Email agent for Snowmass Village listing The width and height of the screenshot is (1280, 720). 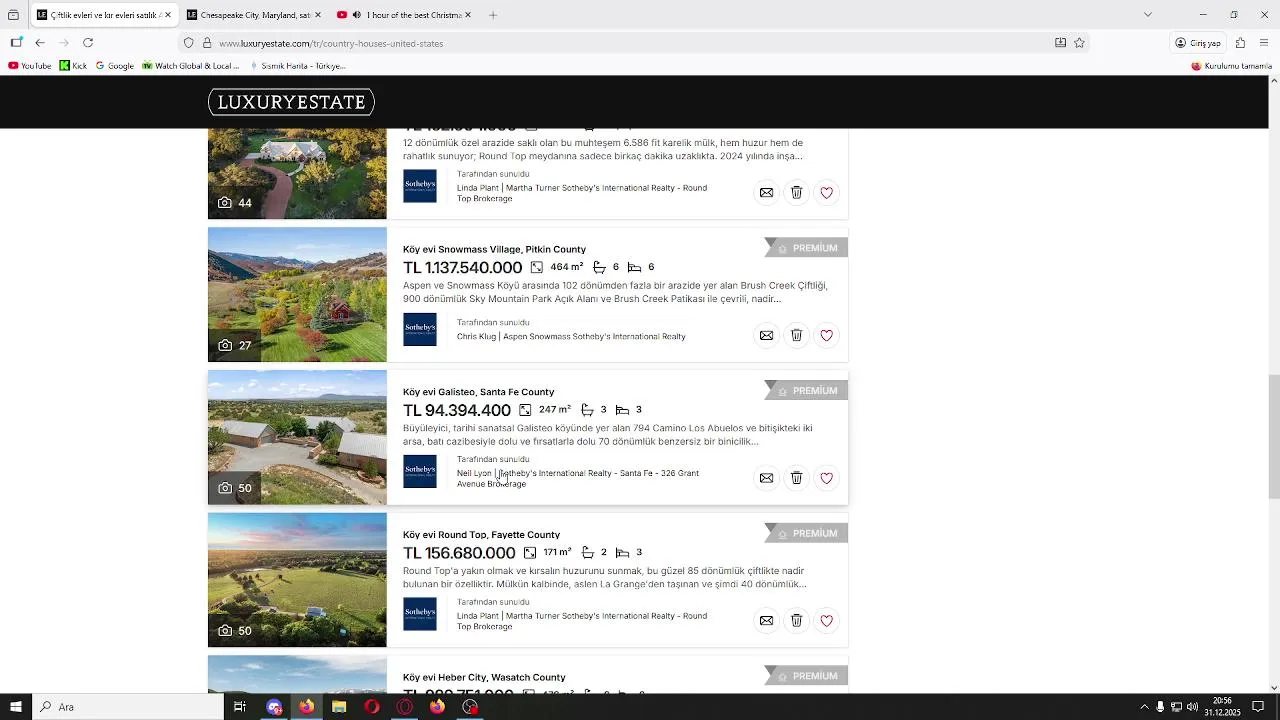coord(766,335)
